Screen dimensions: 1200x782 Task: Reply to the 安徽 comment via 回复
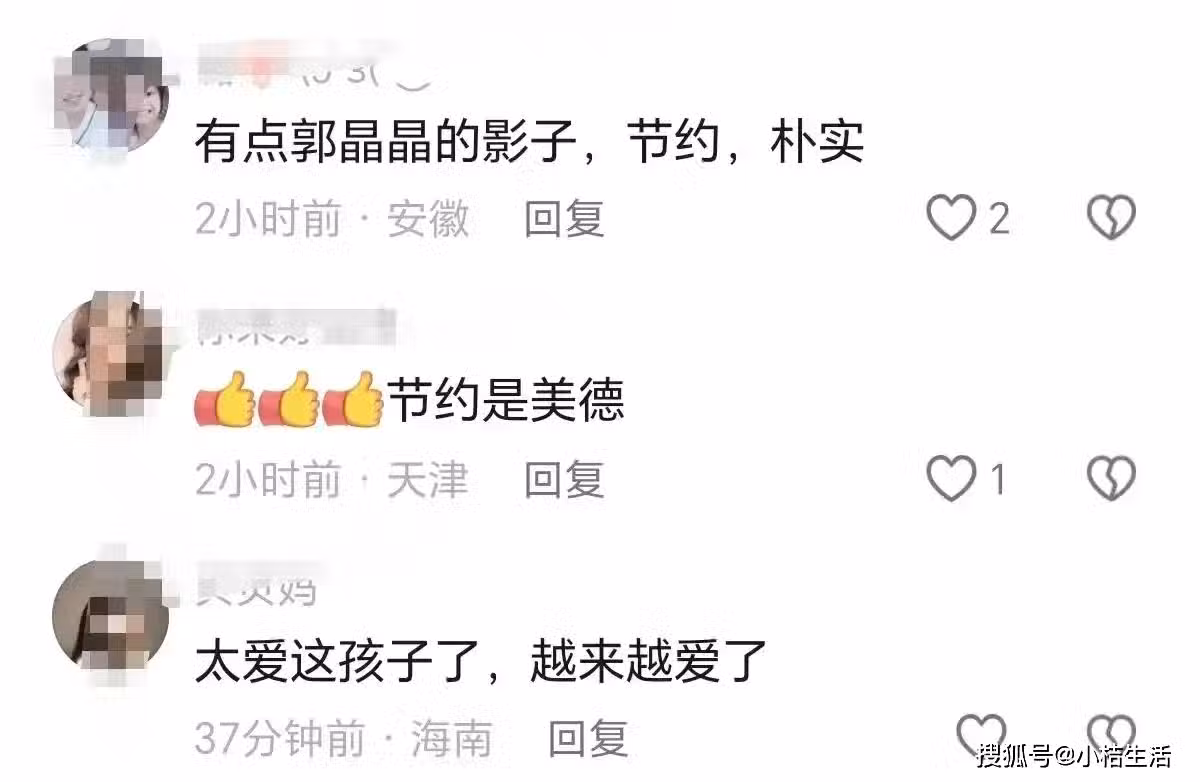pyautogui.click(x=565, y=218)
